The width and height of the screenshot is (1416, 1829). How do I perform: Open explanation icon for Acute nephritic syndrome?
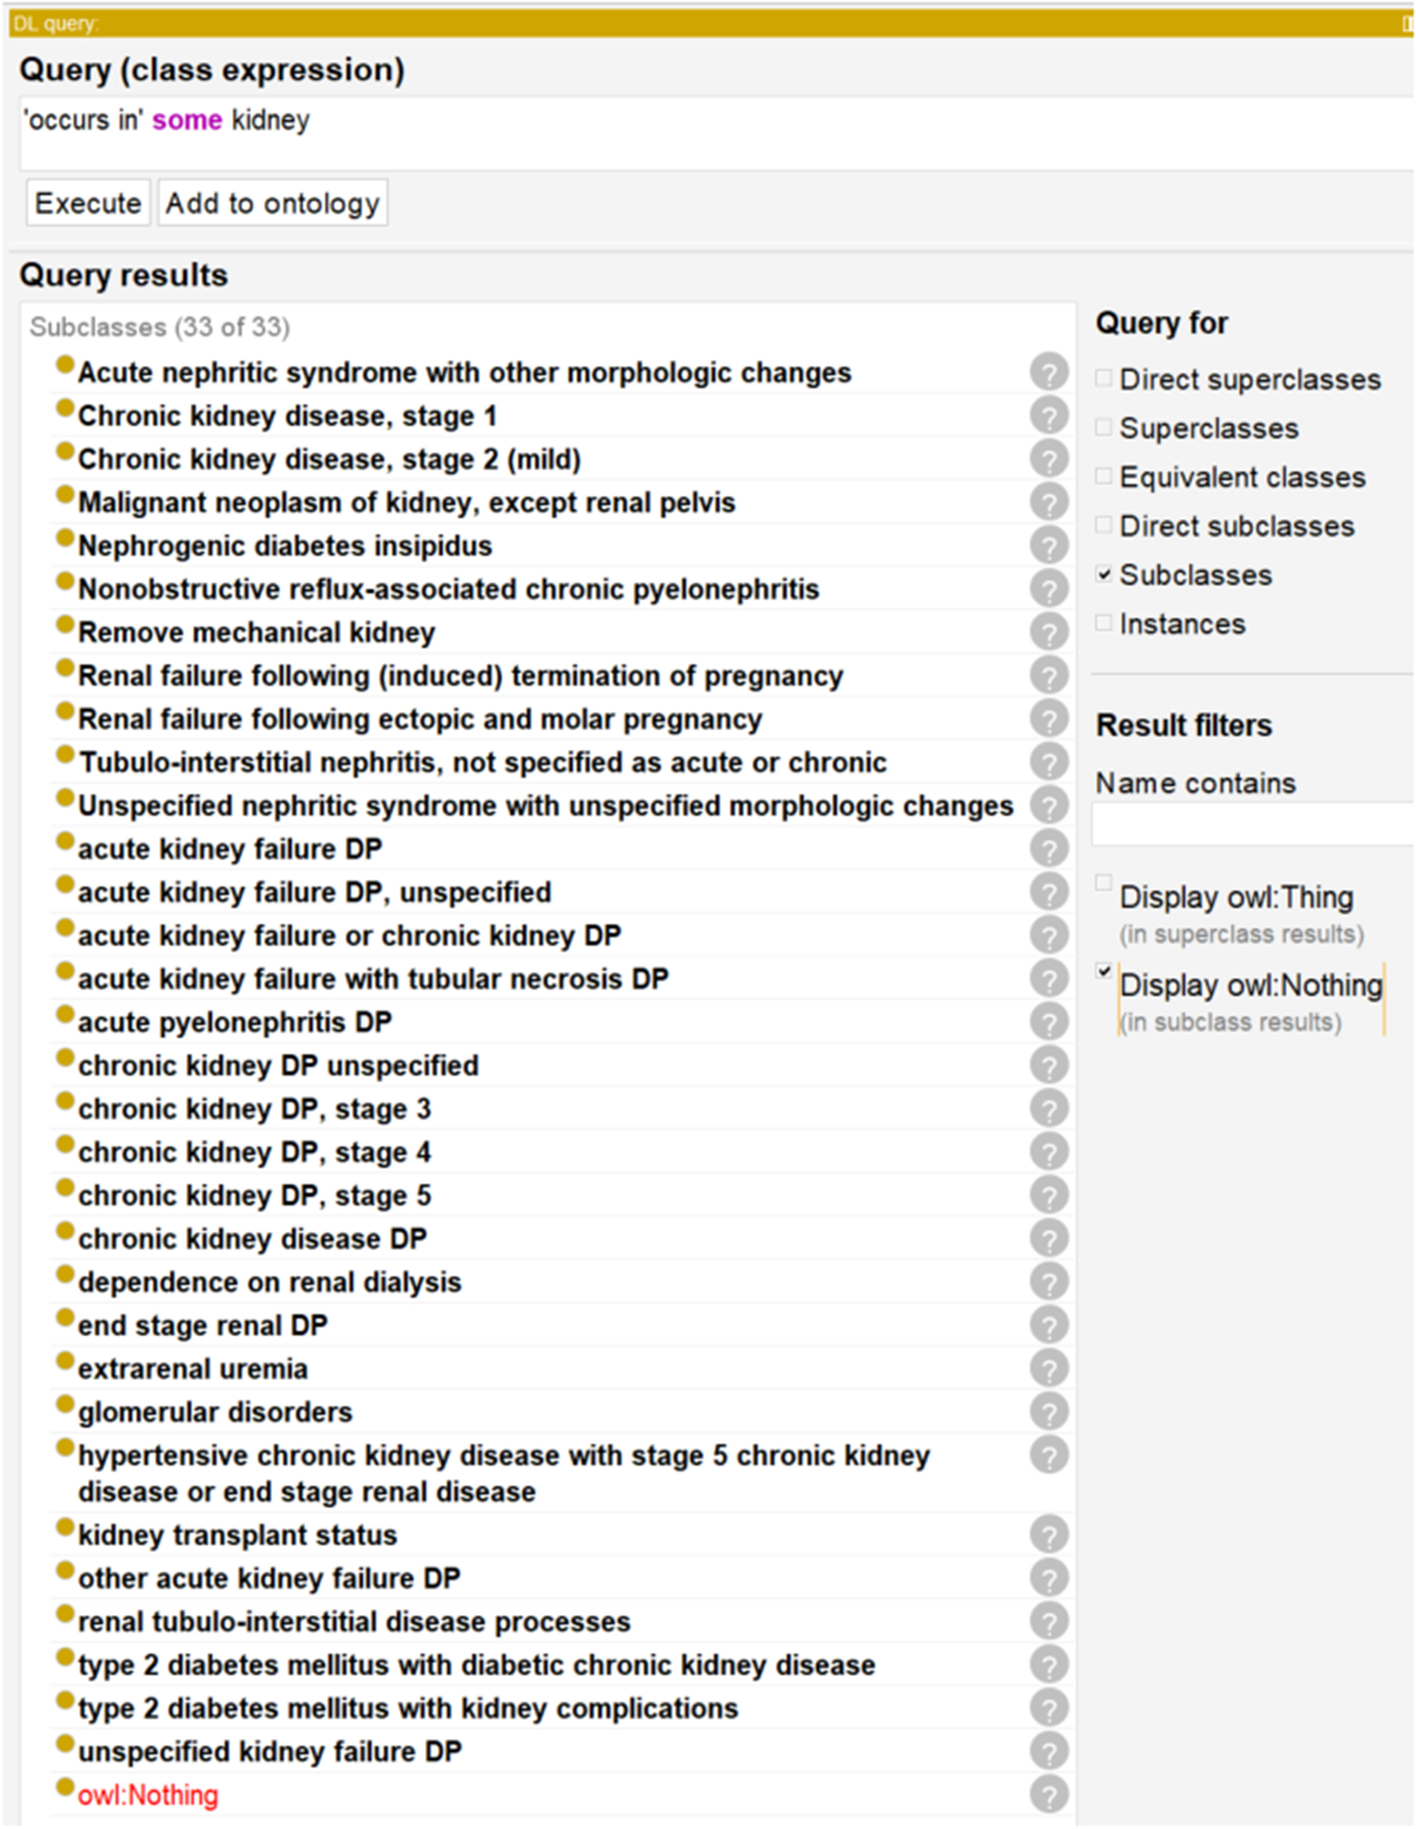(1049, 372)
